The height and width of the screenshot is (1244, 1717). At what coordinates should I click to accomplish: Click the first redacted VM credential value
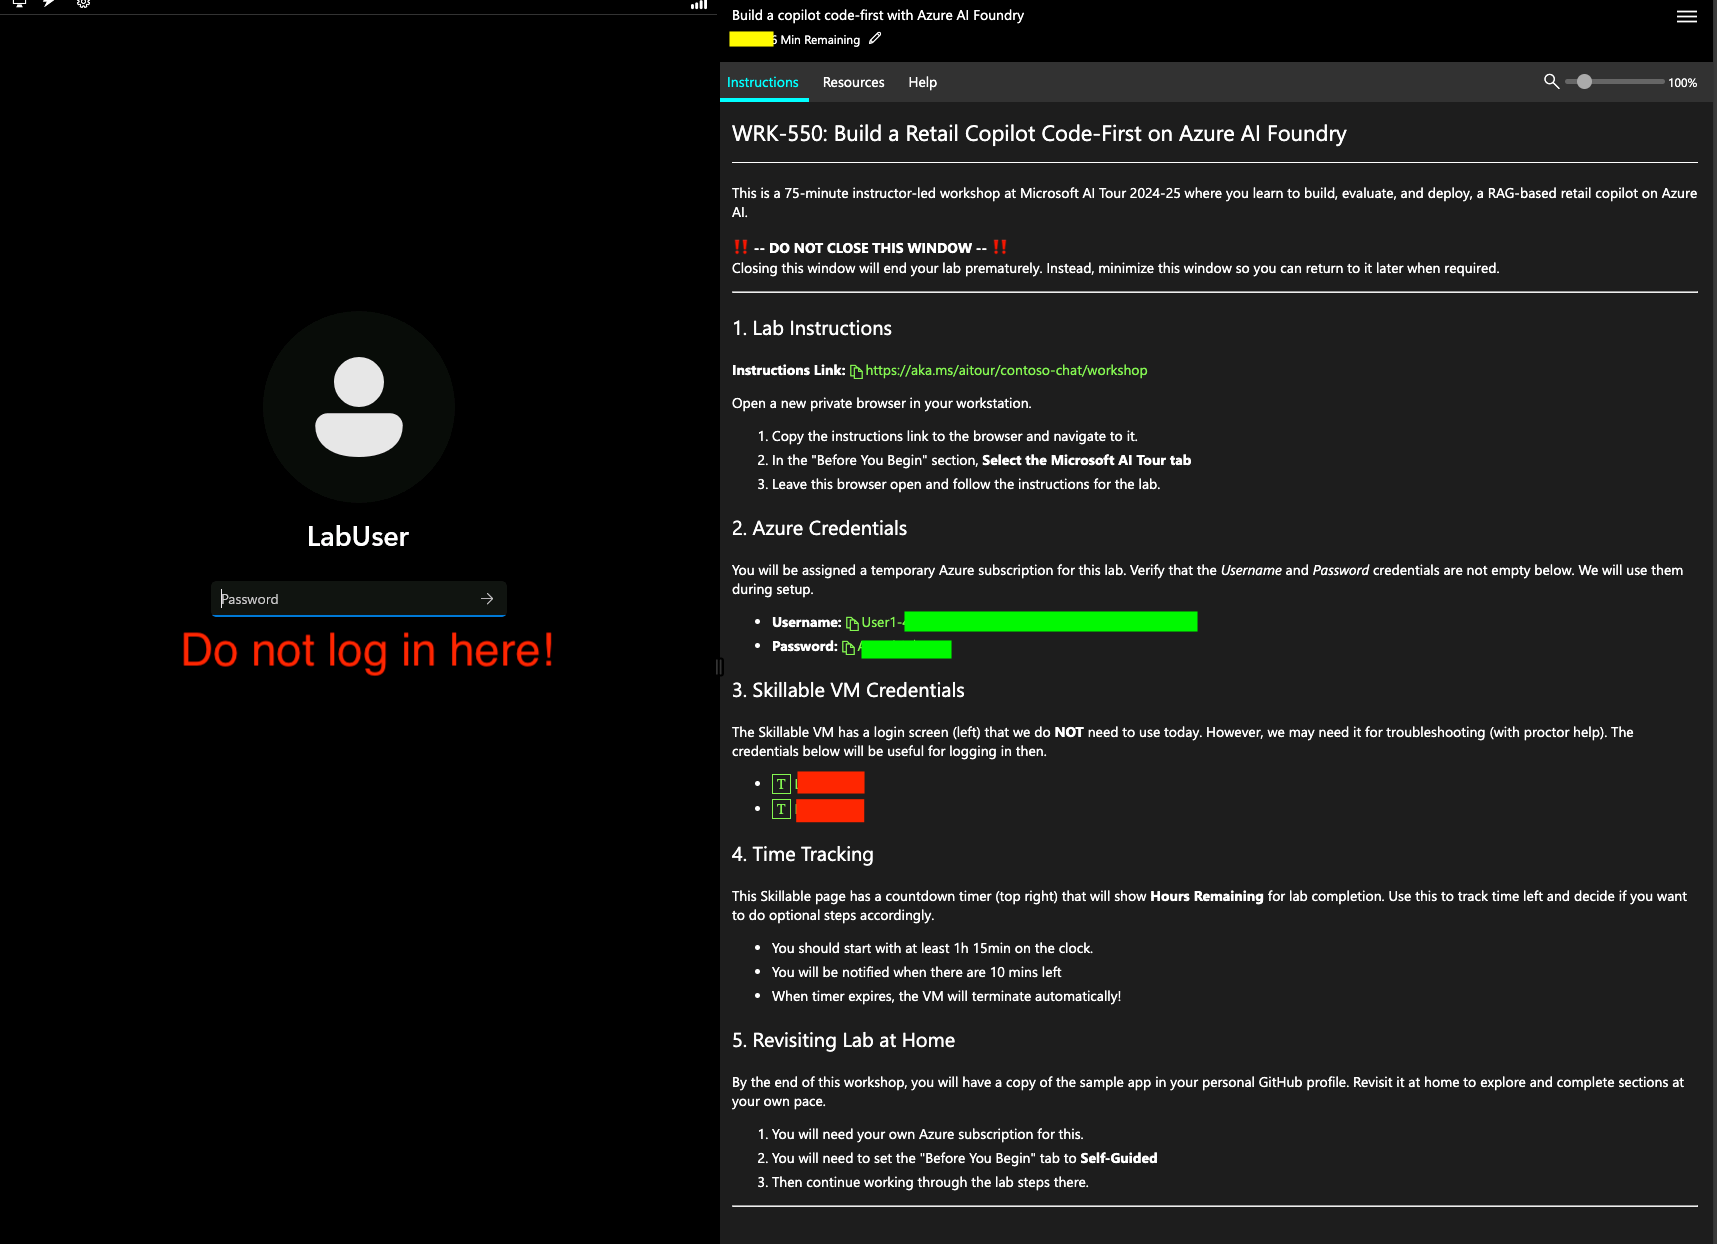pos(830,783)
